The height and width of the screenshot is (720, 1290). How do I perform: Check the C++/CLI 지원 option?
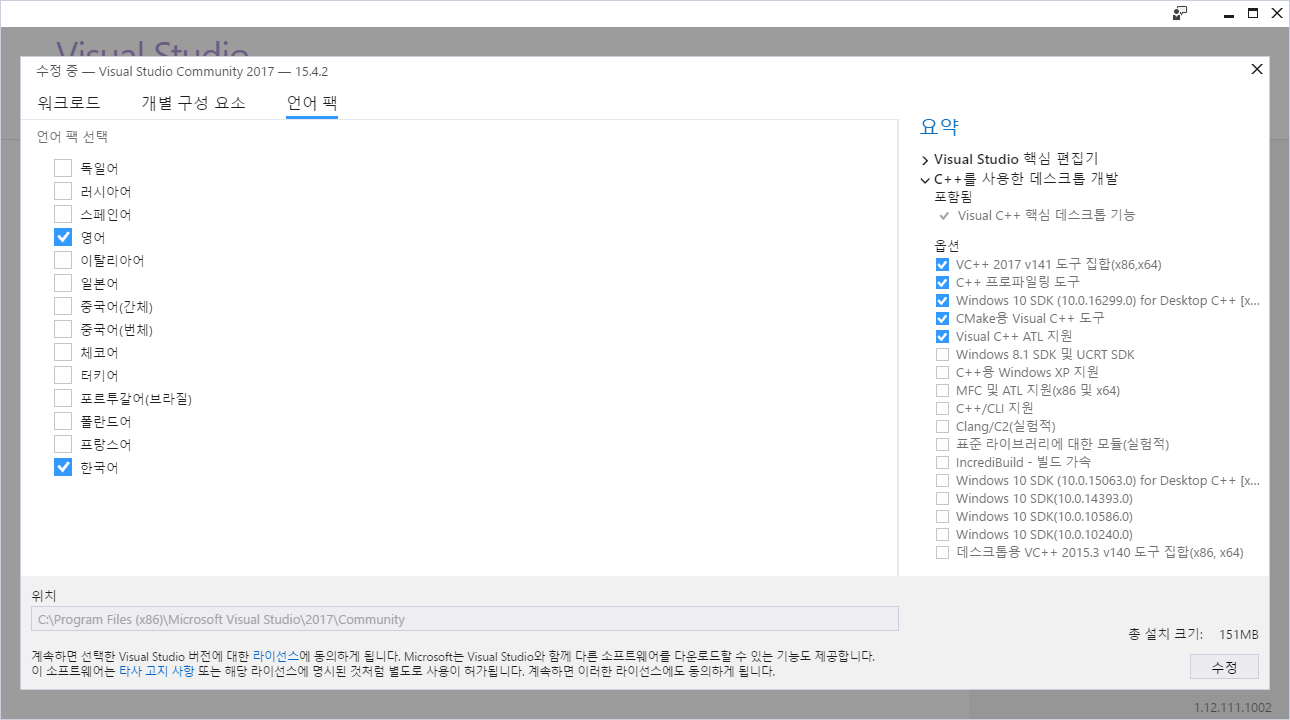(942, 409)
